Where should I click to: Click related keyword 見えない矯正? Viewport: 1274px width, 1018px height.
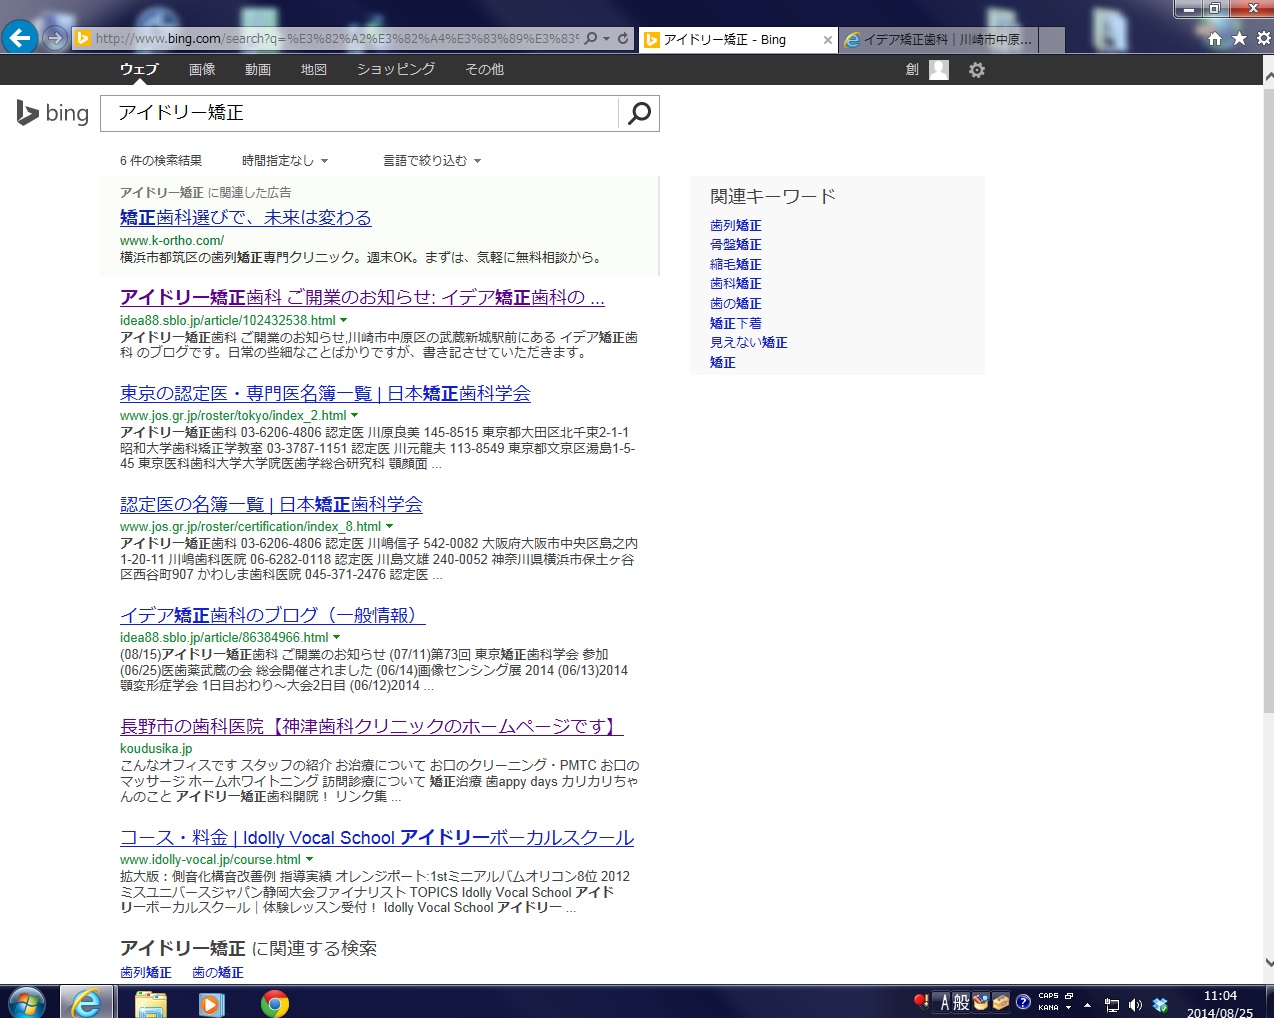click(749, 343)
